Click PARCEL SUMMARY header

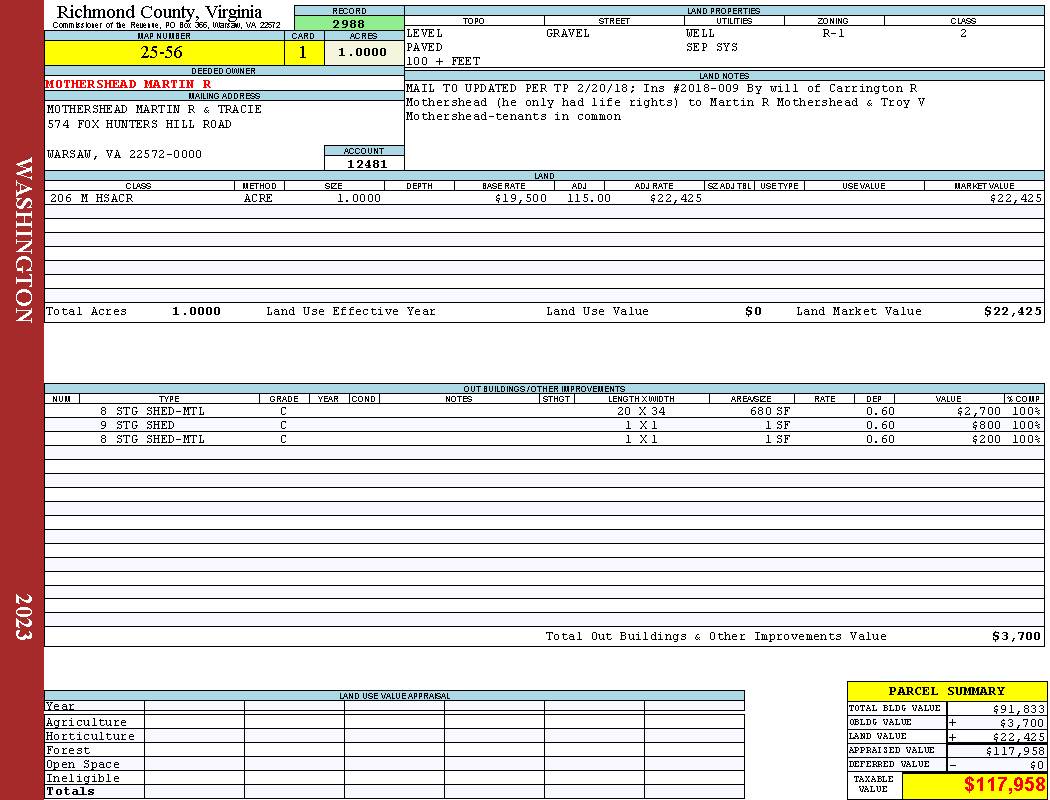coord(947,691)
